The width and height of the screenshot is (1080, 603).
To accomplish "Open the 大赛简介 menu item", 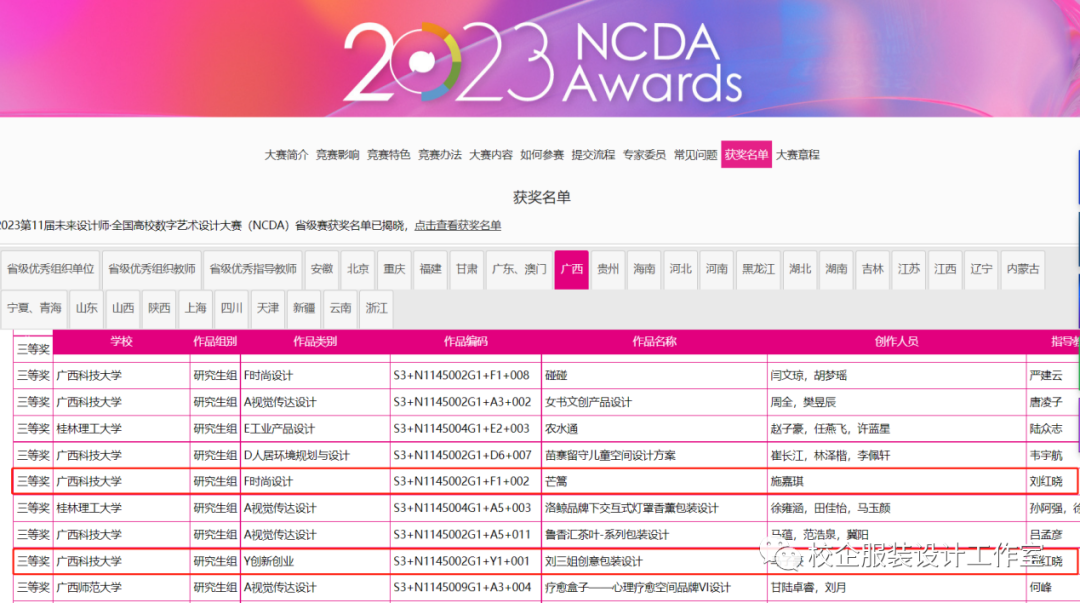I will click(x=287, y=155).
